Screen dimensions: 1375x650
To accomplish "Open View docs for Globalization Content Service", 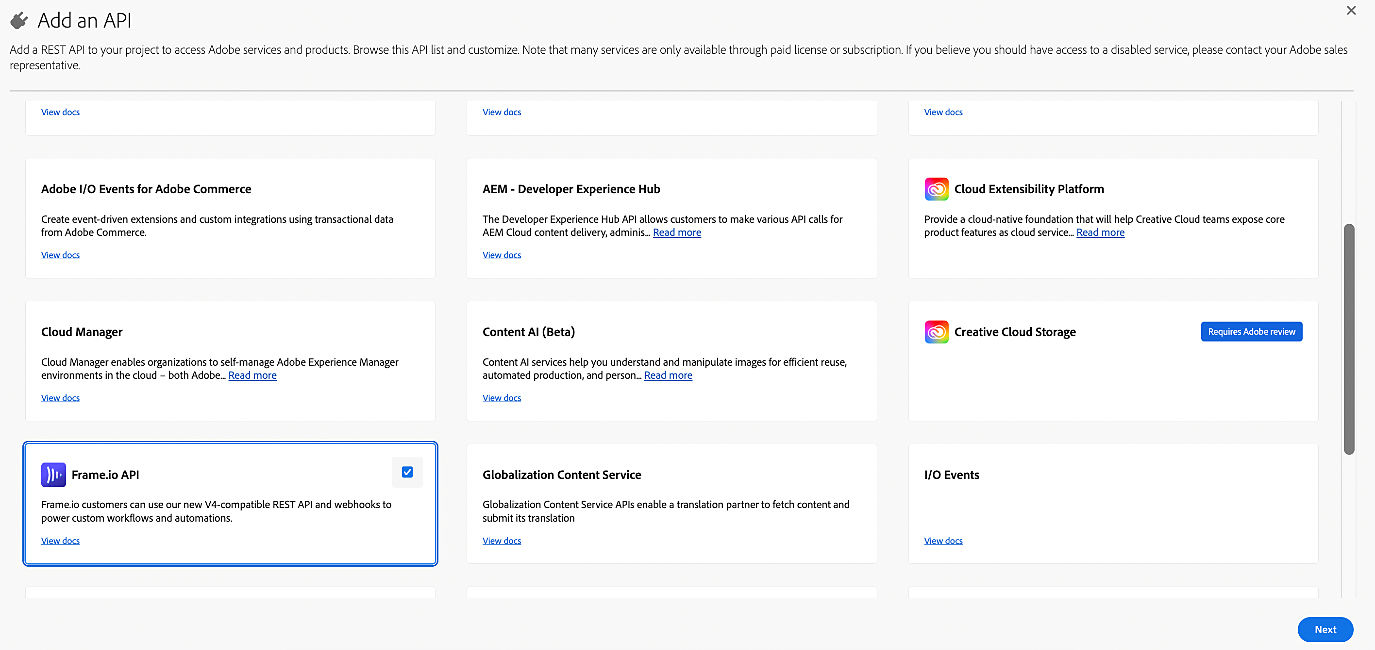I will pyautogui.click(x=502, y=541).
